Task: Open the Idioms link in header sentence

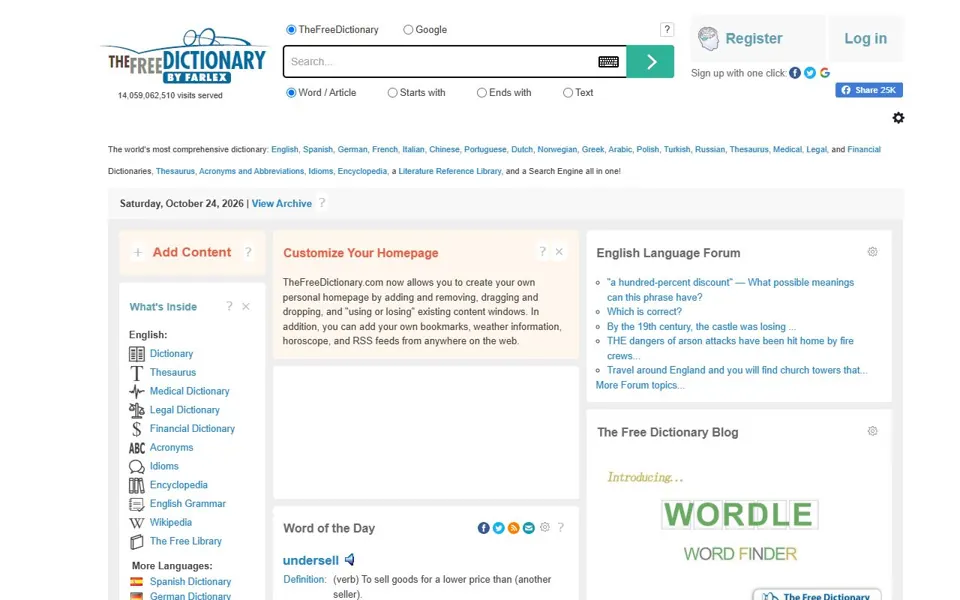Action: coord(321,171)
